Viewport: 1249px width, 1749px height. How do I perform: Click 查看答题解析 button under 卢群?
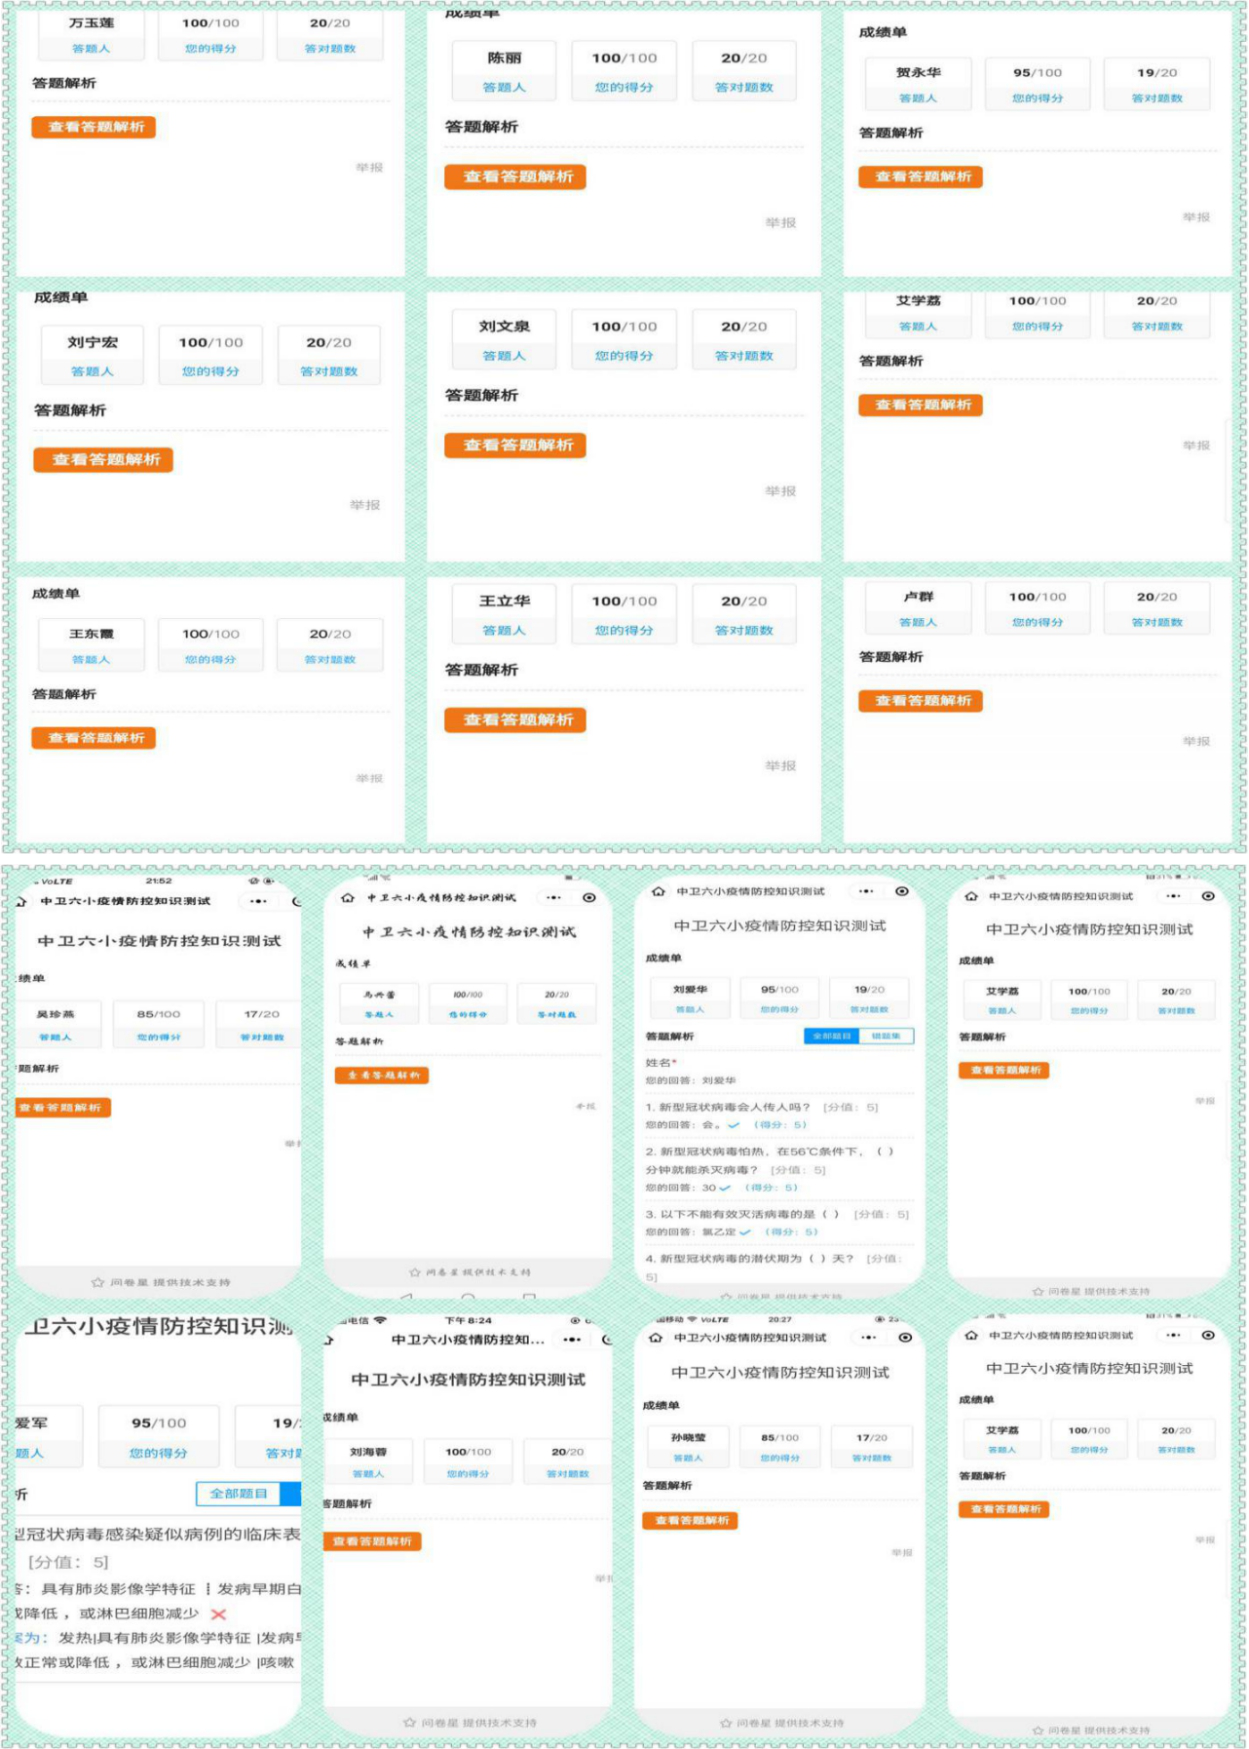point(921,701)
